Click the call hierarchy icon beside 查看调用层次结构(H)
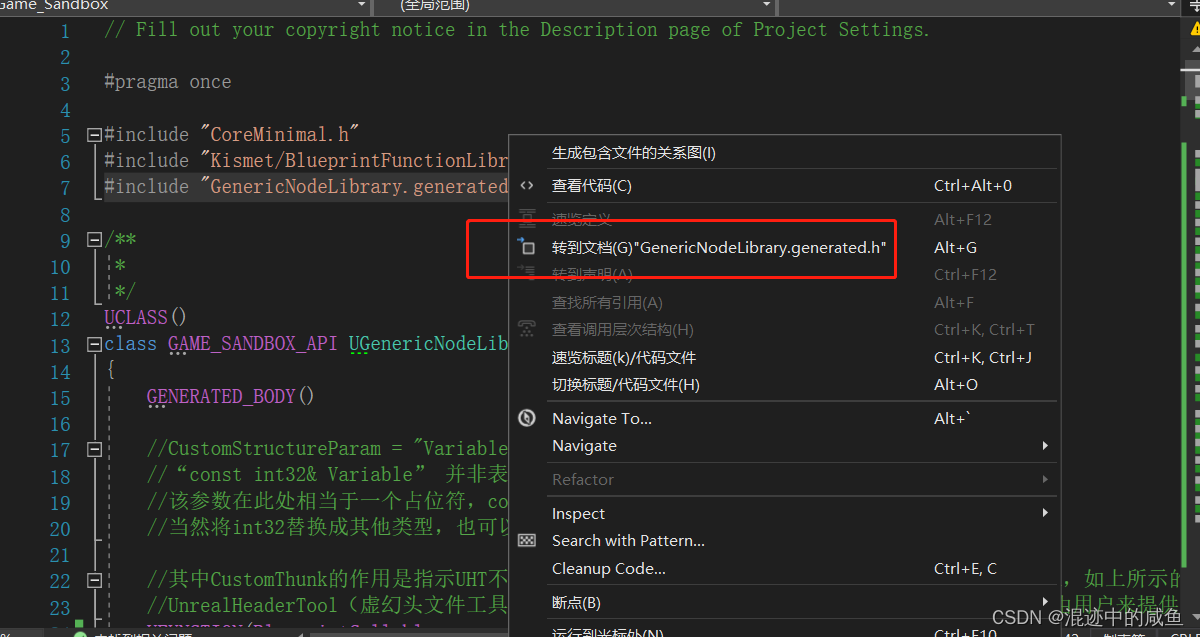Image resolution: width=1200 pixels, height=637 pixels. click(x=527, y=329)
